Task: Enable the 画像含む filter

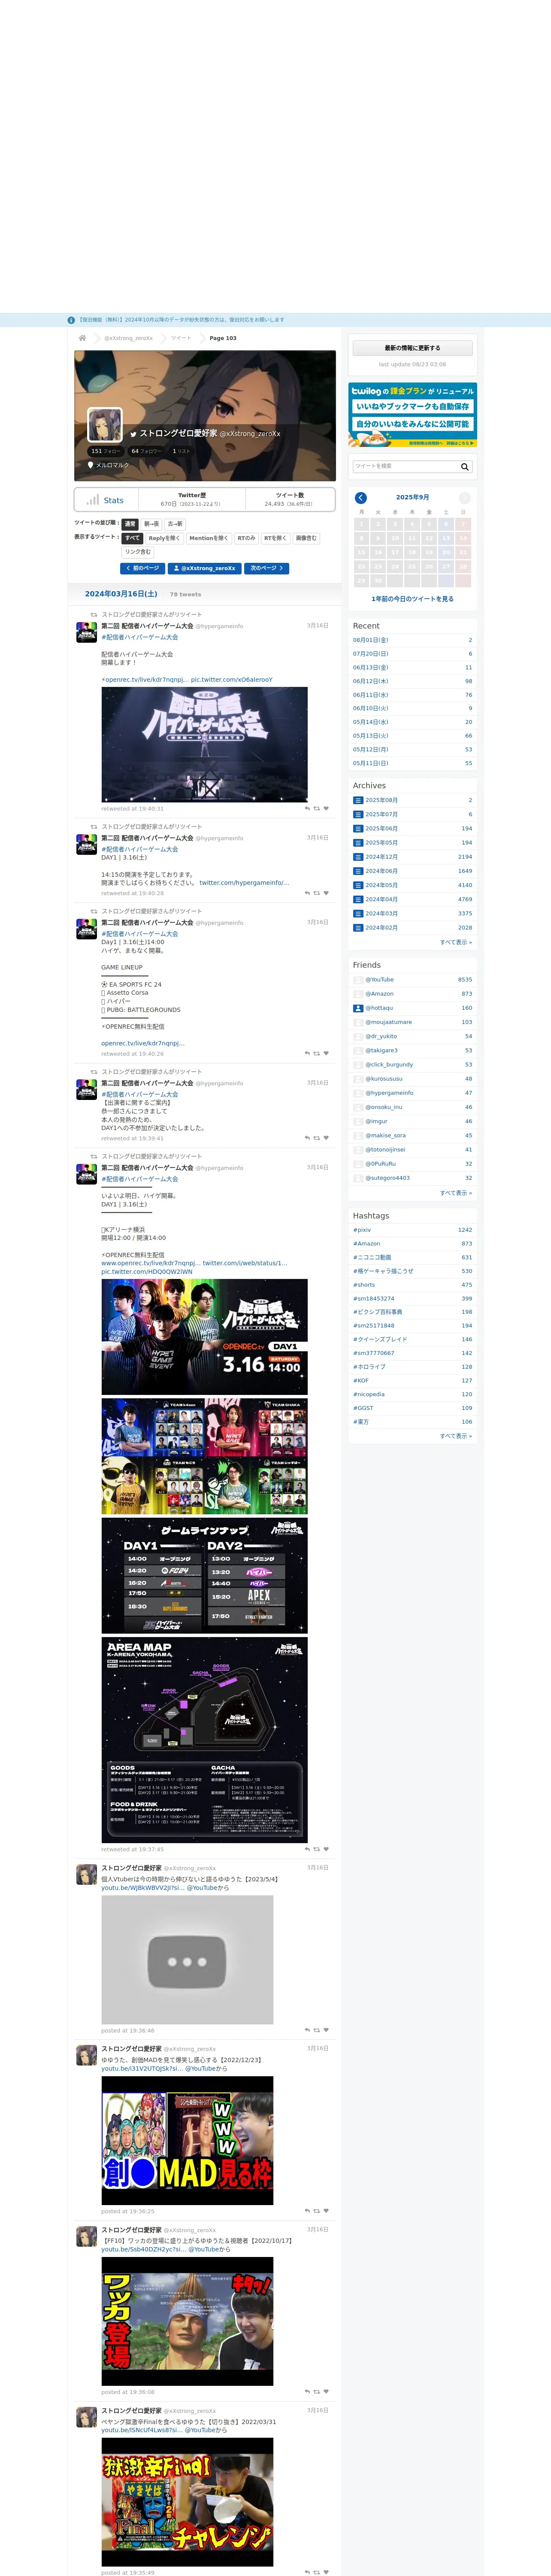Action: pos(306,538)
